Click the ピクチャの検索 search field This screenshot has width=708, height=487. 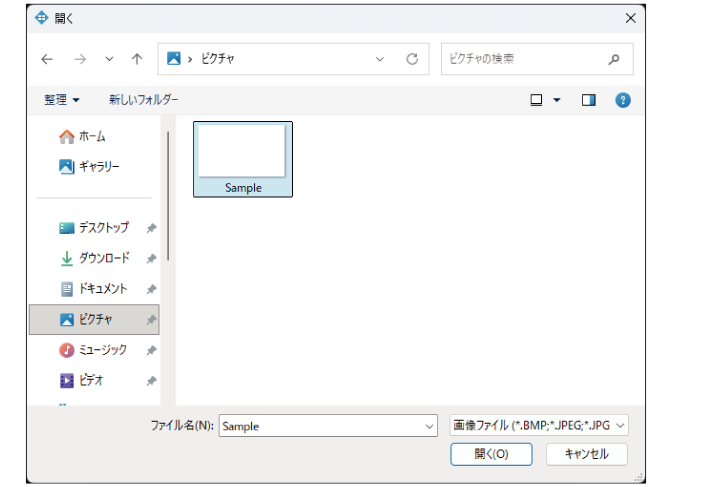point(537,59)
